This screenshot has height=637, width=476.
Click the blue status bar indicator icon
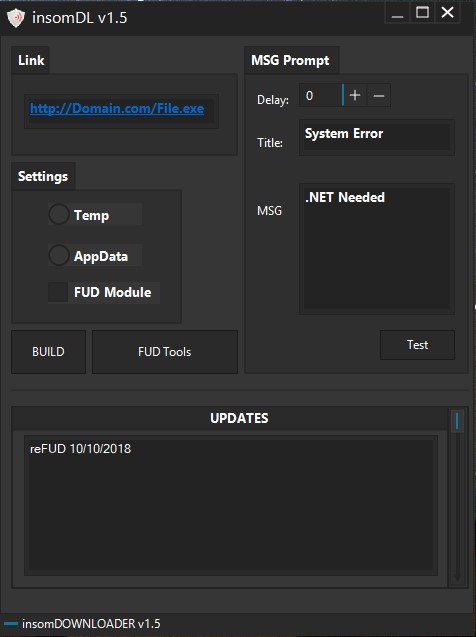coord(11,624)
